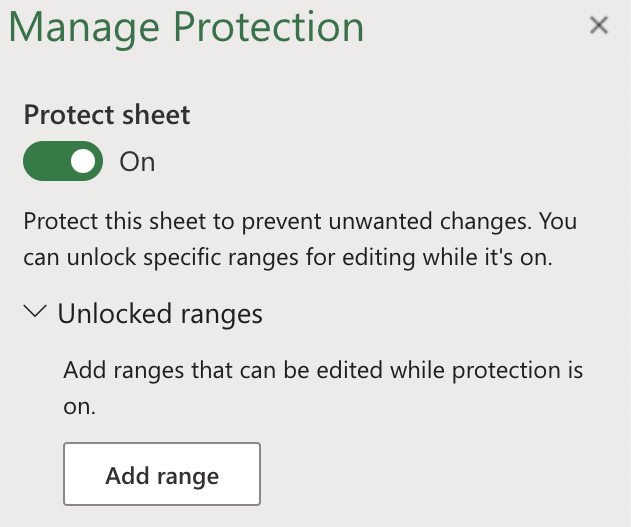Click the 'Protect sheet' bold label
The image size is (631, 527).
click(x=107, y=114)
